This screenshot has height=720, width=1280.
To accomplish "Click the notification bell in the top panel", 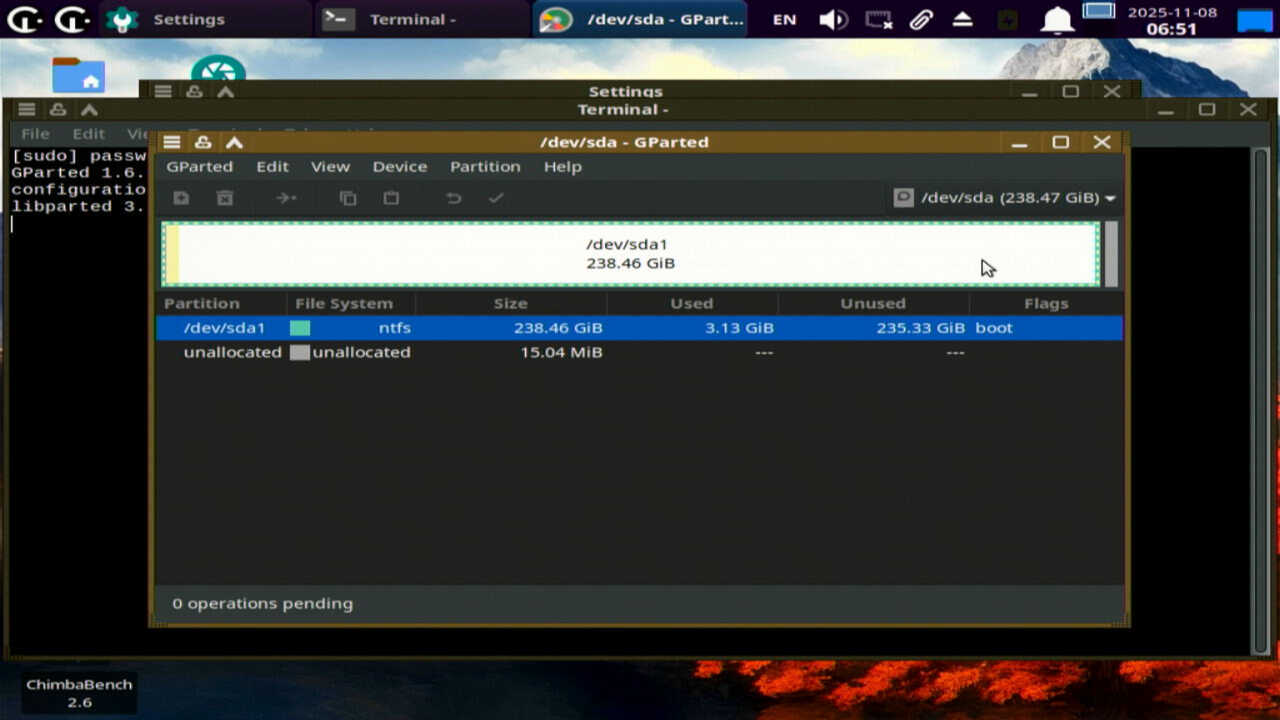I will coord(1057,20).
